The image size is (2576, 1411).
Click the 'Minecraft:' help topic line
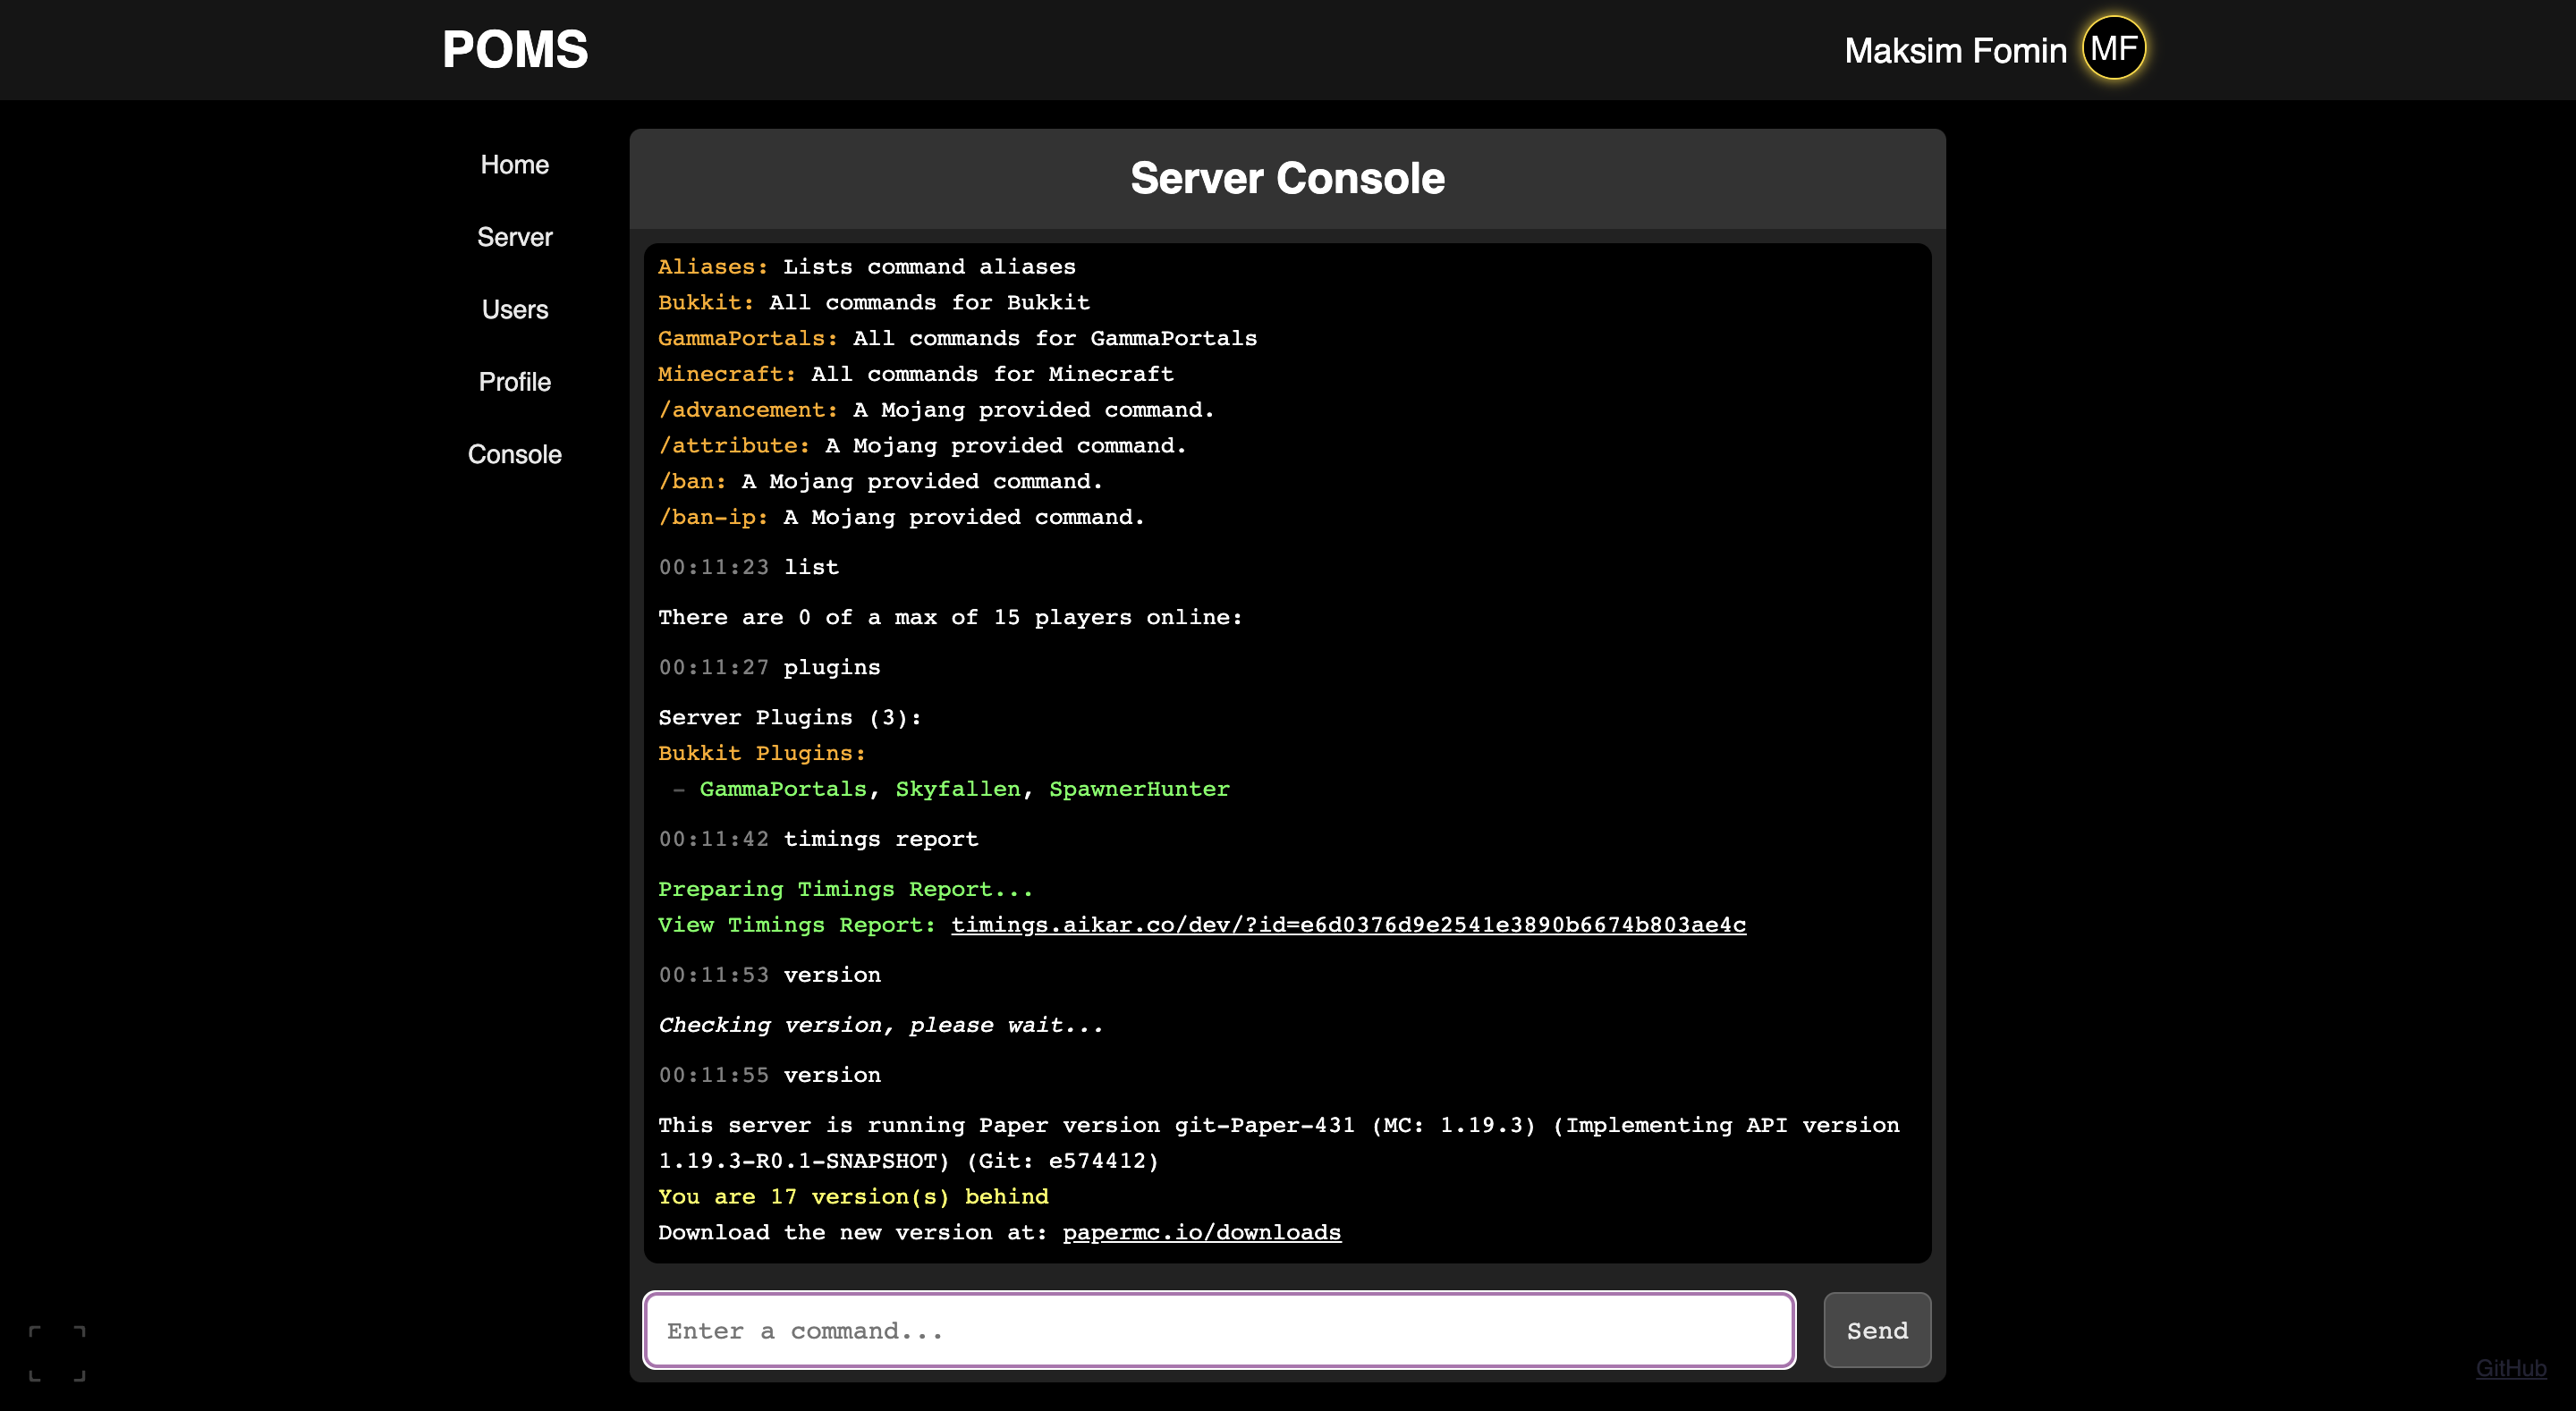(916, 374)
